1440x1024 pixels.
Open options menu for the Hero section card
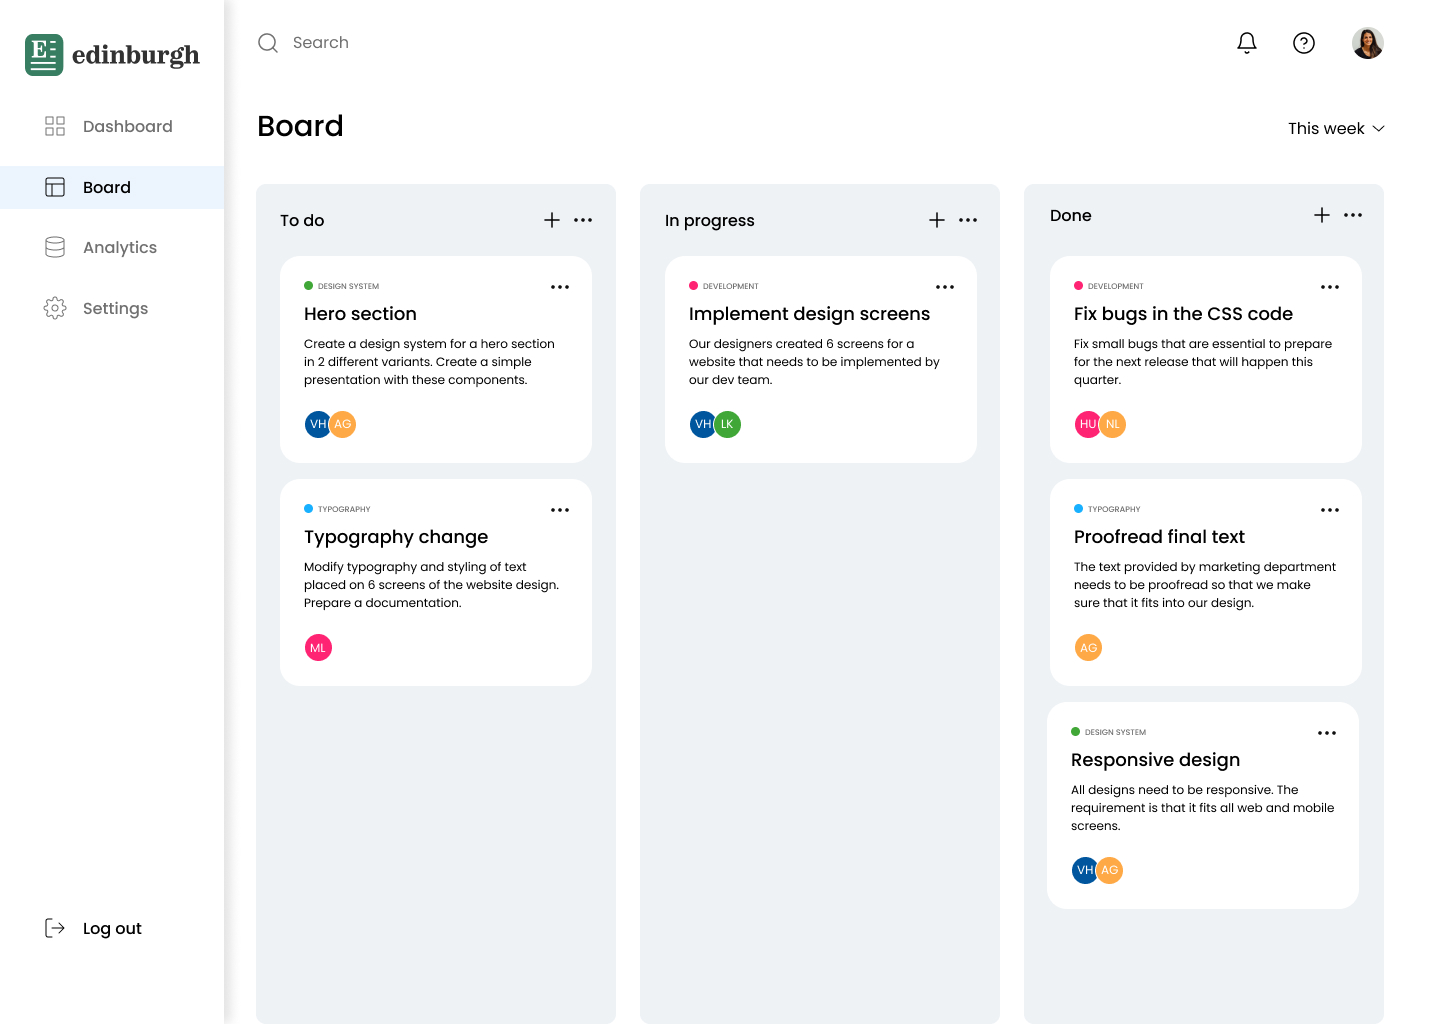click(560, 286)
